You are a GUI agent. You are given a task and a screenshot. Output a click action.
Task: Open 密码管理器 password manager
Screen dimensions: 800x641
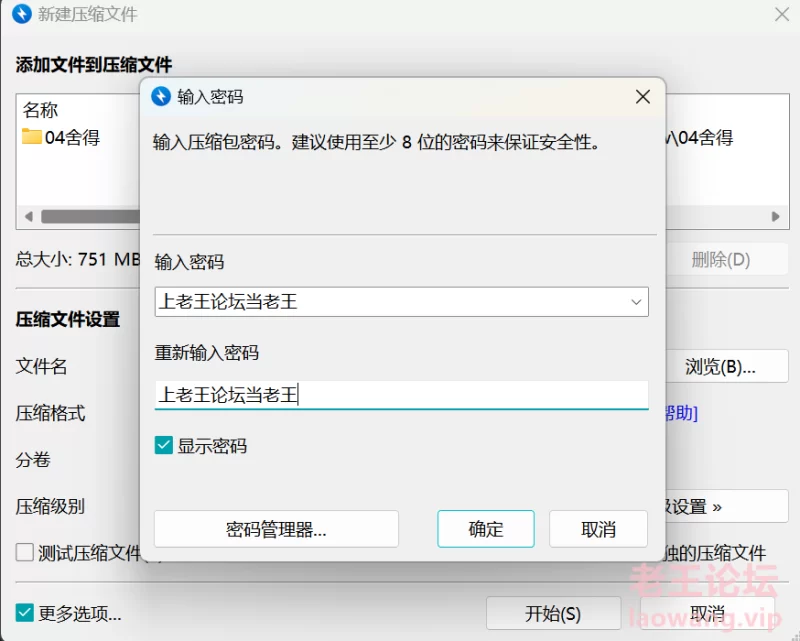276,529
